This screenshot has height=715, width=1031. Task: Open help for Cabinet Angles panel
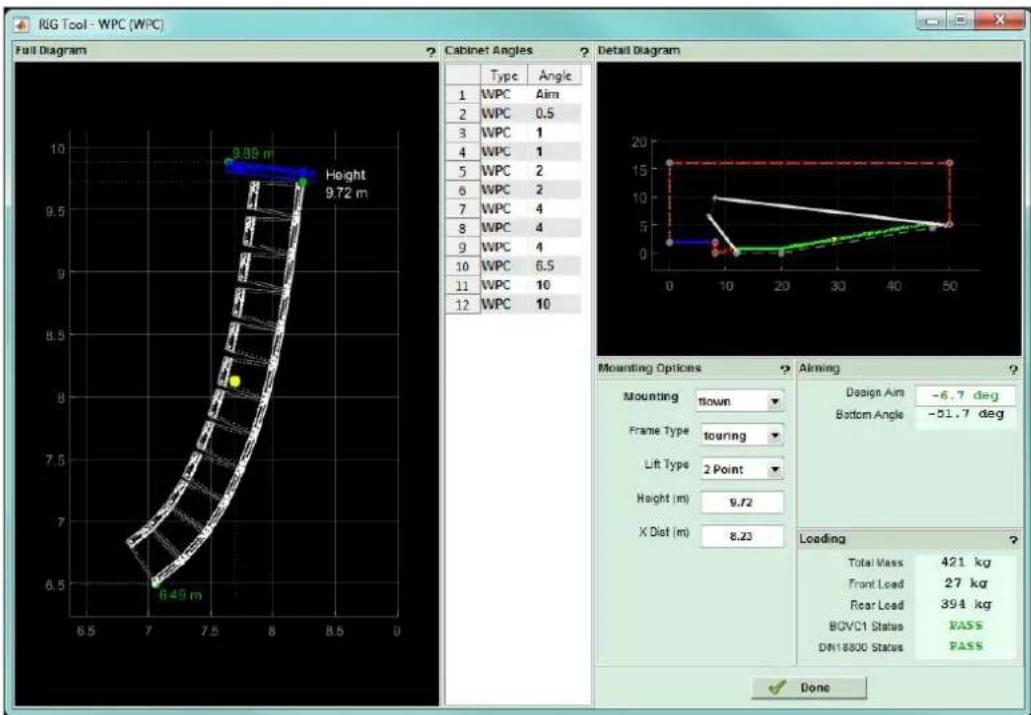[x=584, y=52]
